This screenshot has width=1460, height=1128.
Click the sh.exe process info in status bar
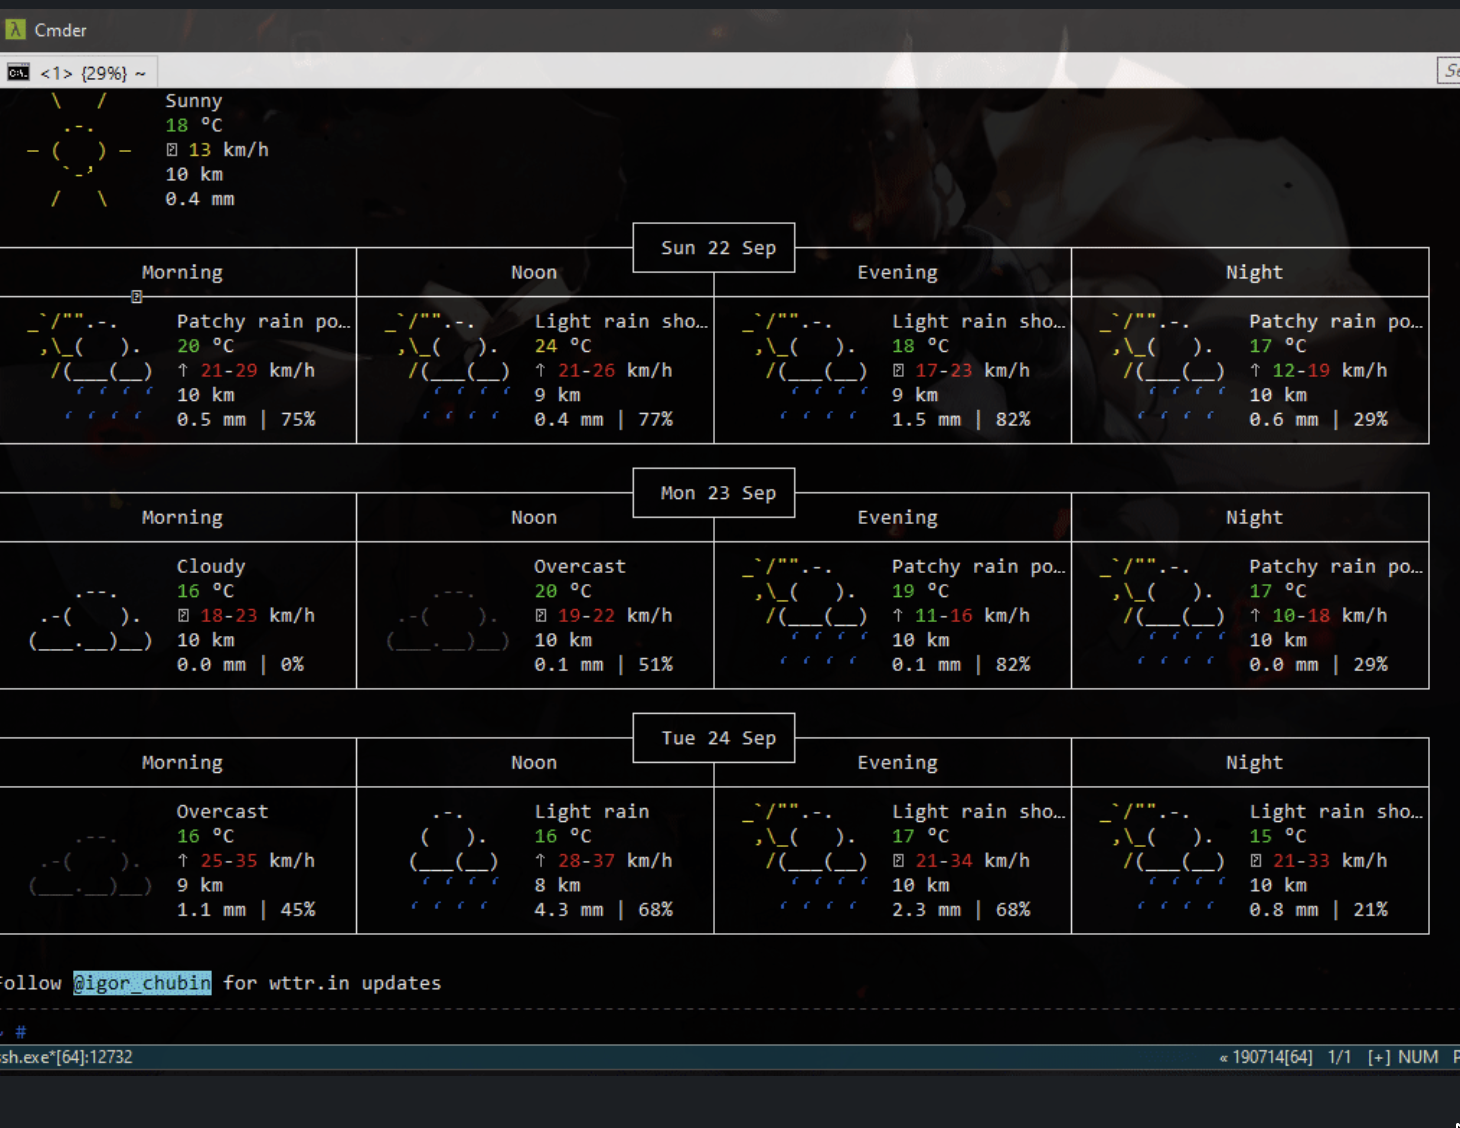coord(66,1057)
